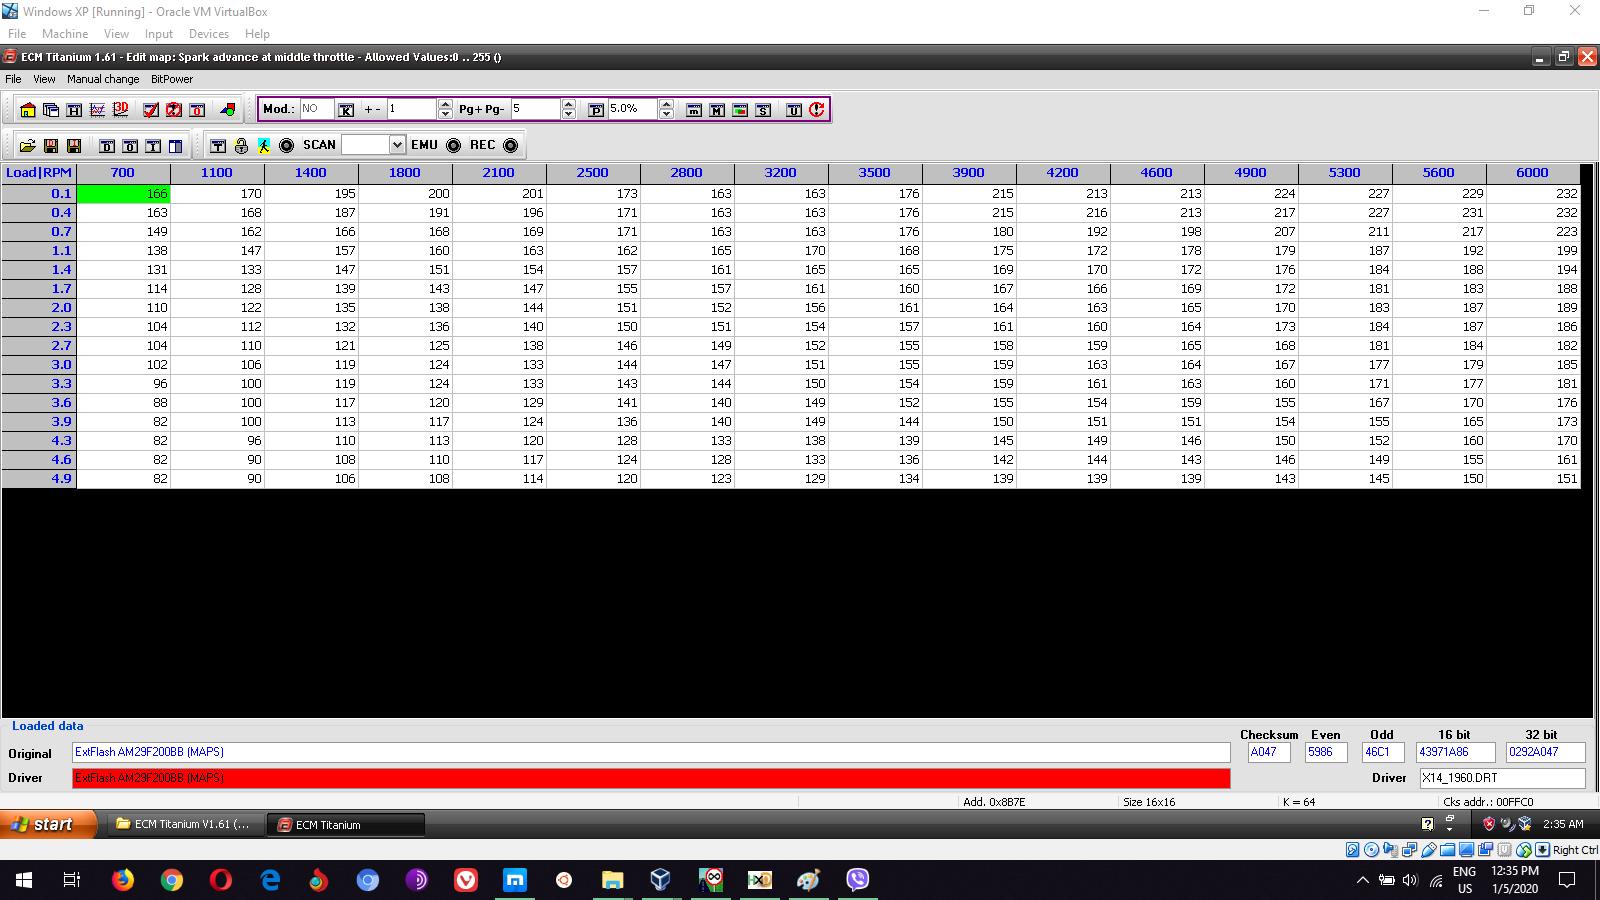The height and width of the screenshot is (900, 1600).
Task: Toggle the REC round button
Action: [511, 146]
